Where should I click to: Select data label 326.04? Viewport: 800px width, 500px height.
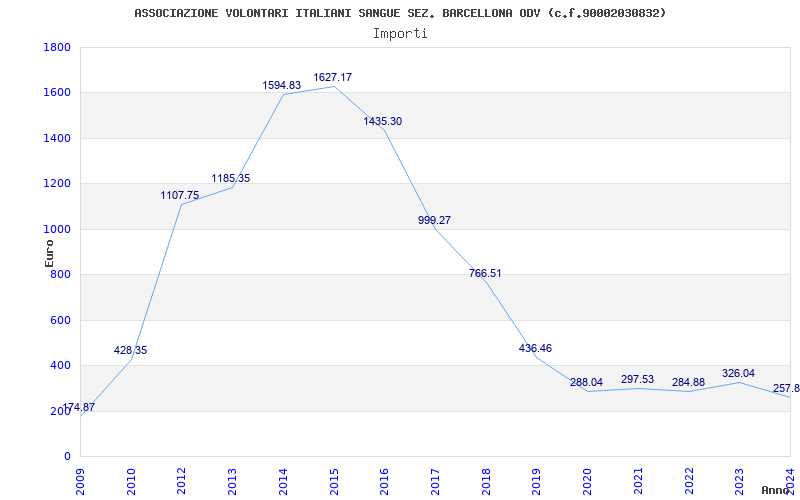click(738, 373)
